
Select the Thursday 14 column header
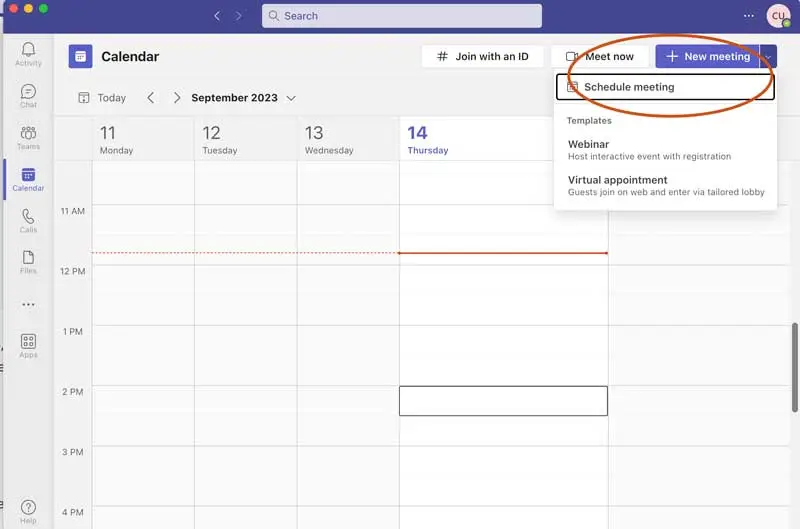click(x=476, y=139)
